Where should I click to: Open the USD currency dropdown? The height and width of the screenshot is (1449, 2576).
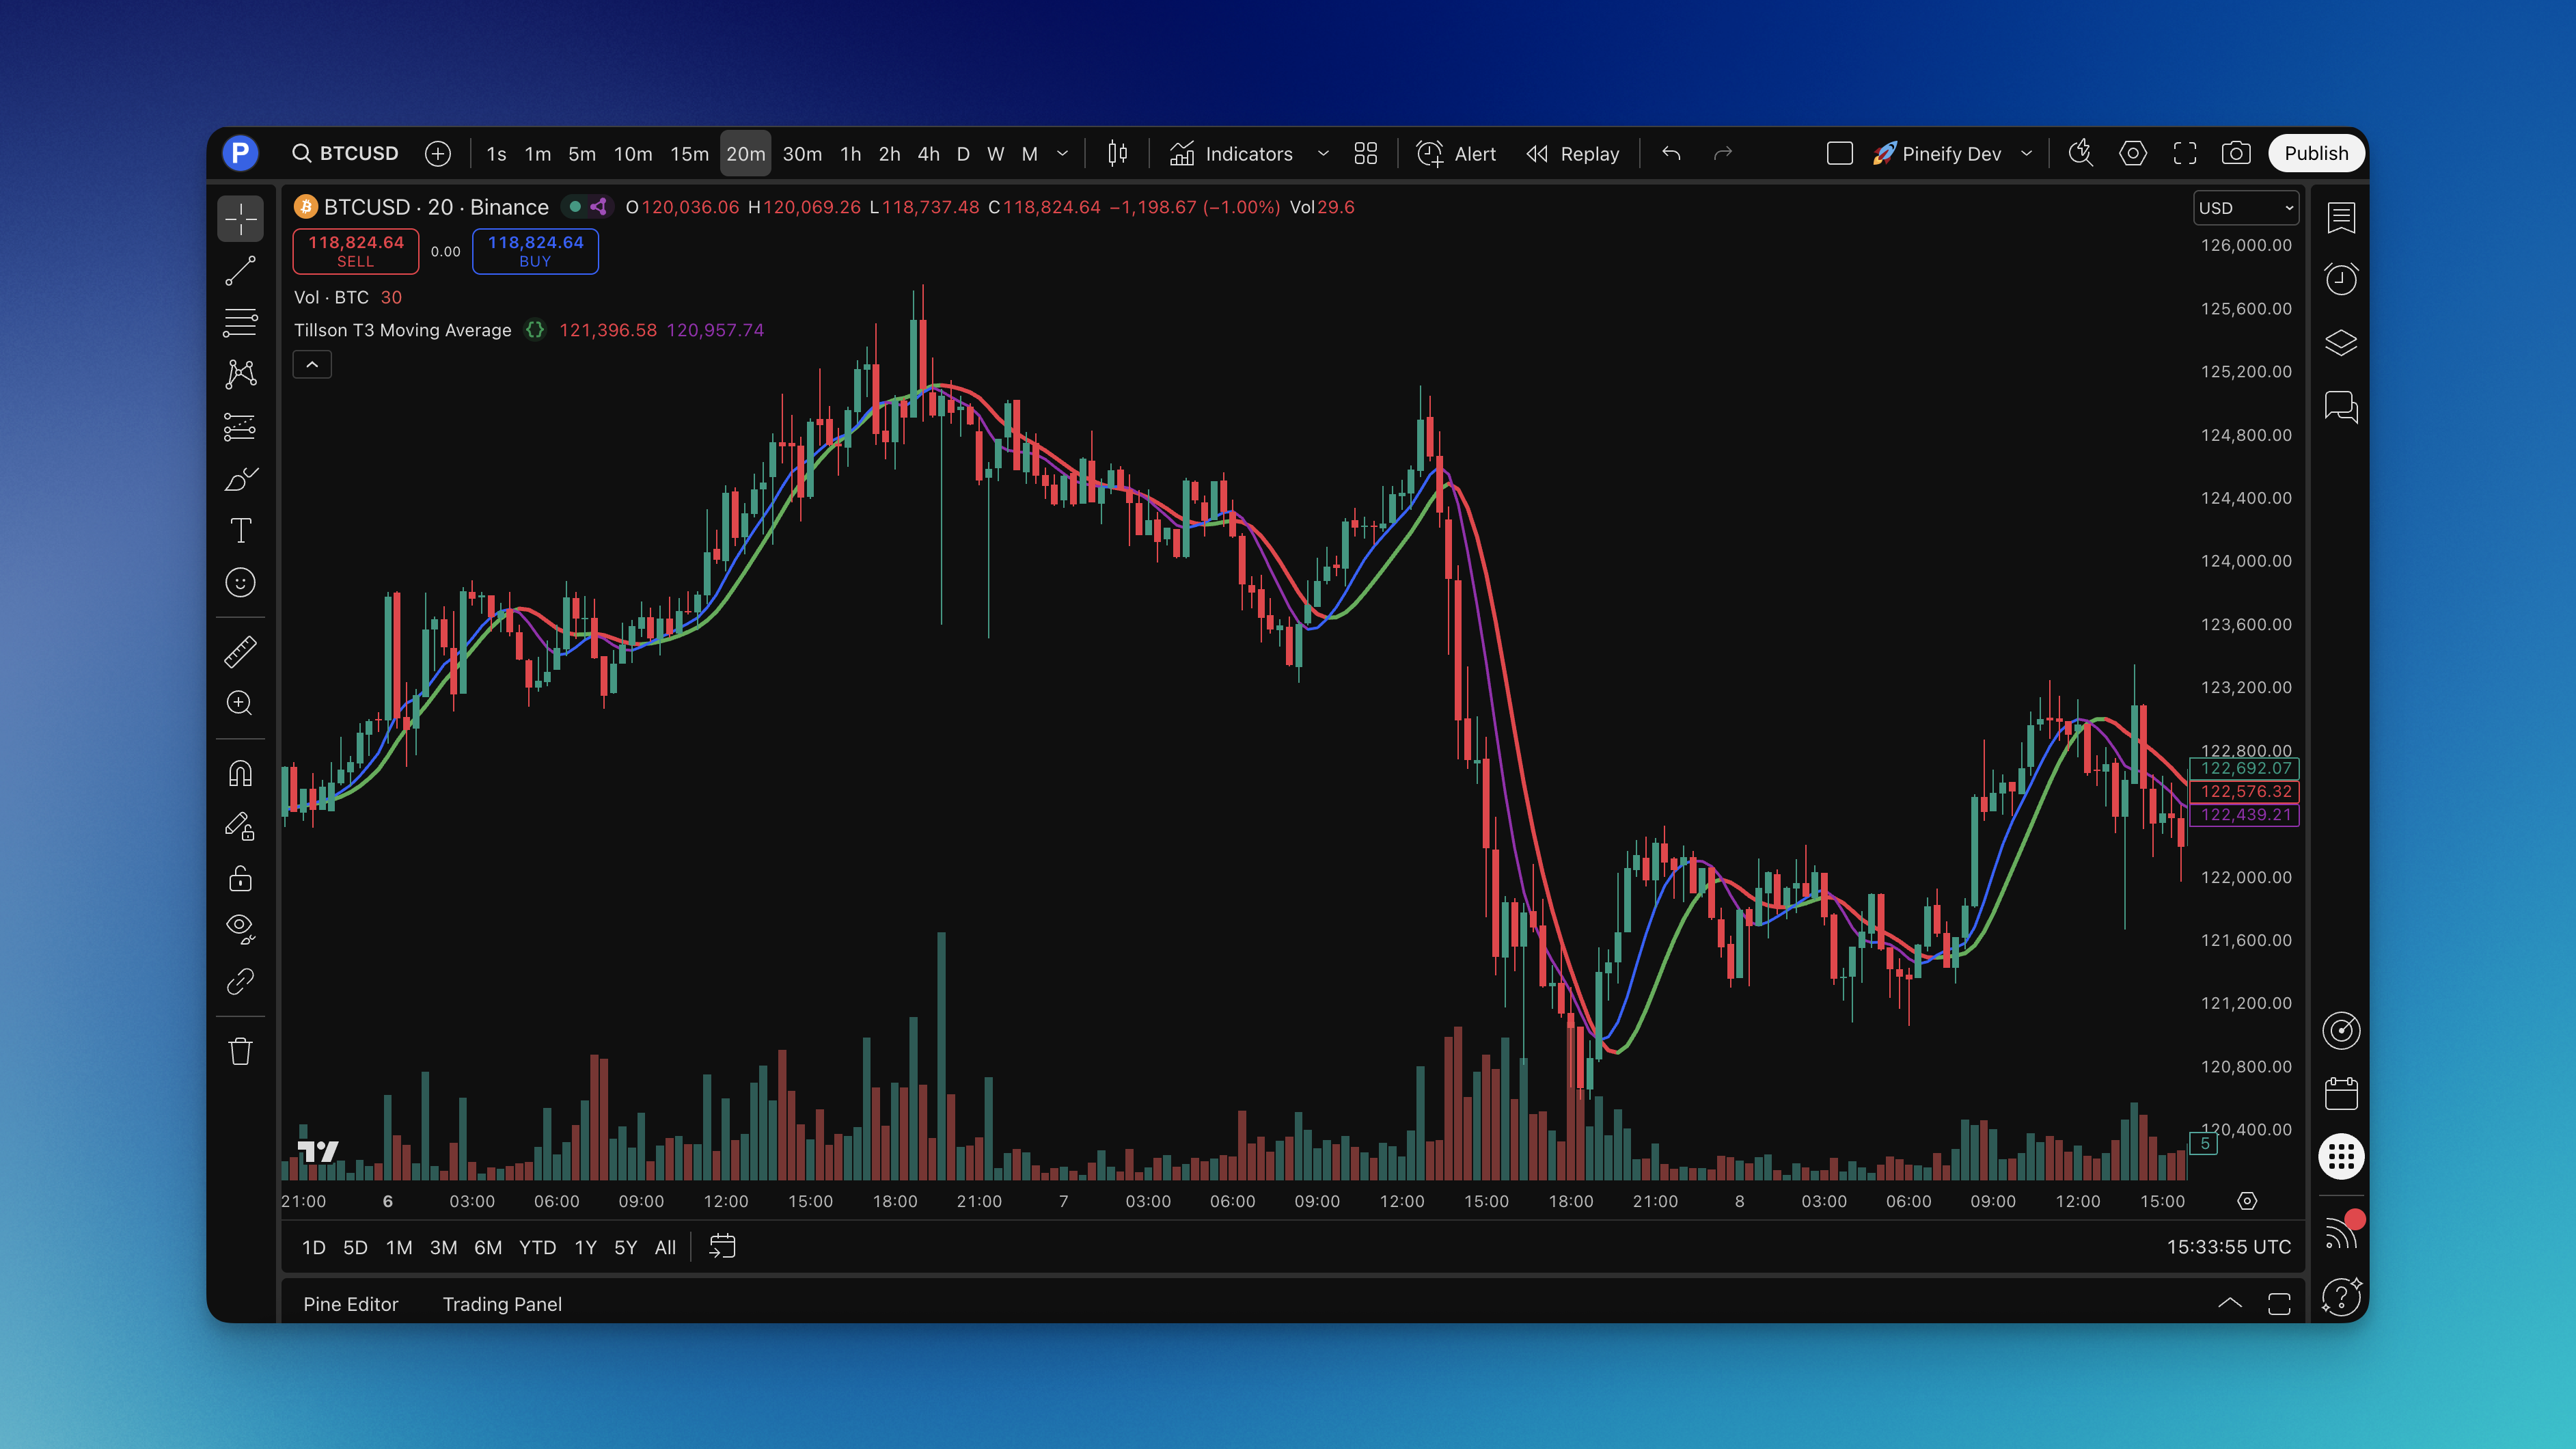tap(2246, 208)
